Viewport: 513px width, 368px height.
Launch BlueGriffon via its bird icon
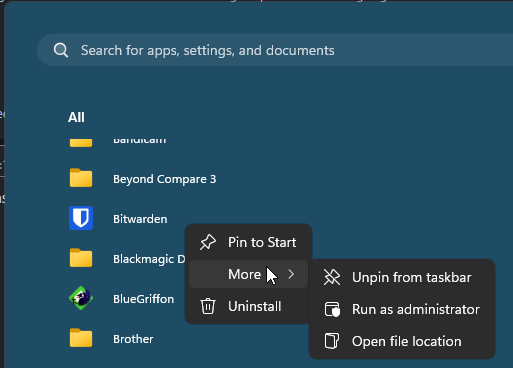81,298
